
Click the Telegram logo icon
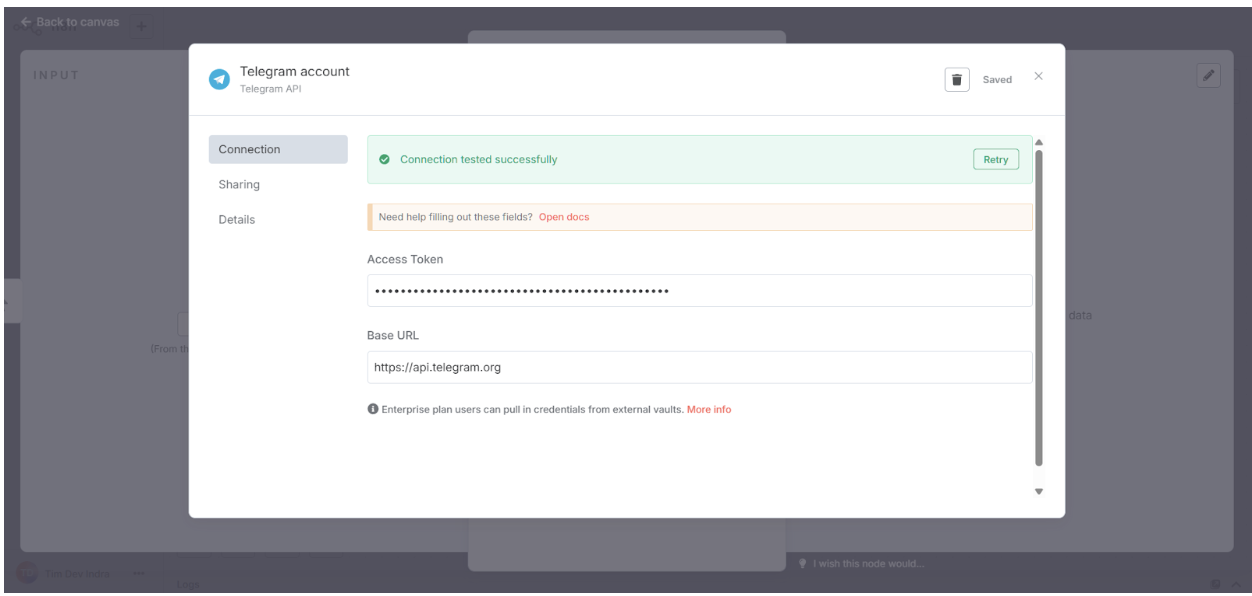pyautogui.click(x=218, y=79)
